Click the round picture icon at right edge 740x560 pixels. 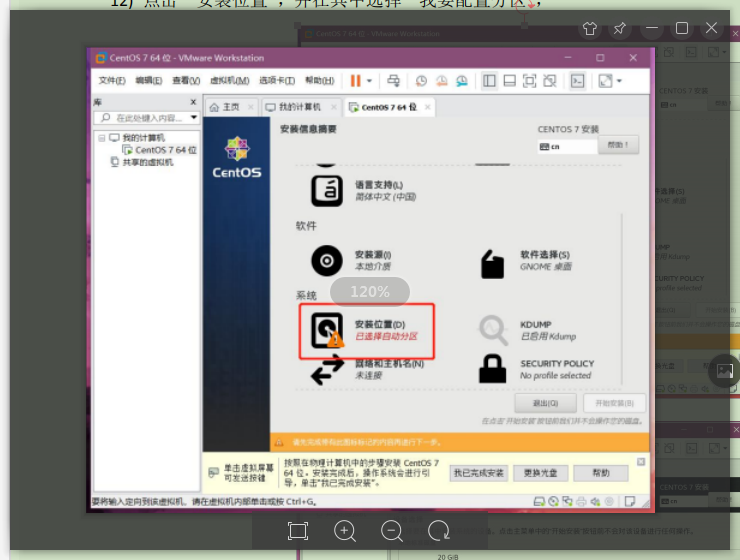(725, 370)
